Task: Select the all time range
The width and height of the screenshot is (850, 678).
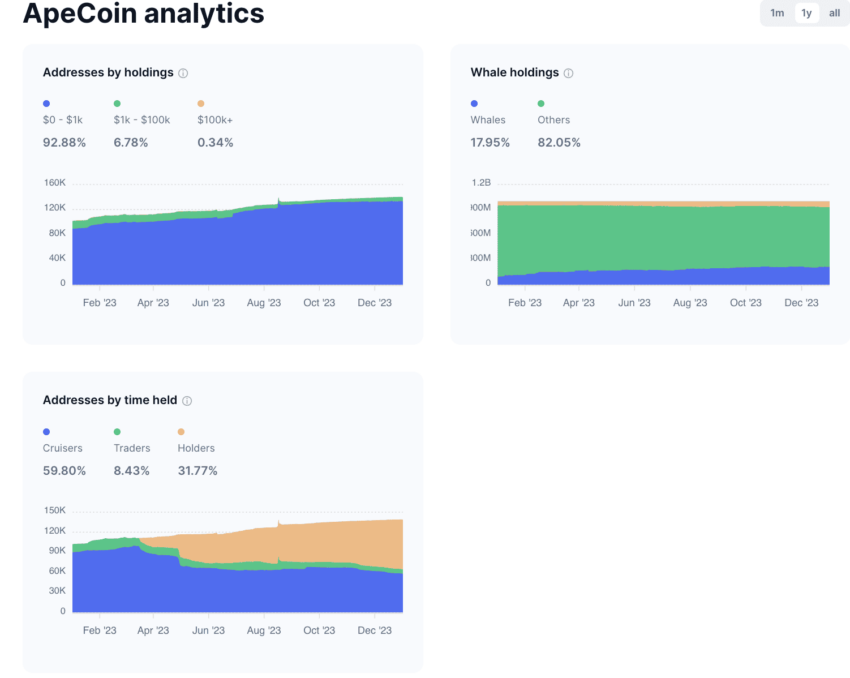Action: [x=834, y=13]
